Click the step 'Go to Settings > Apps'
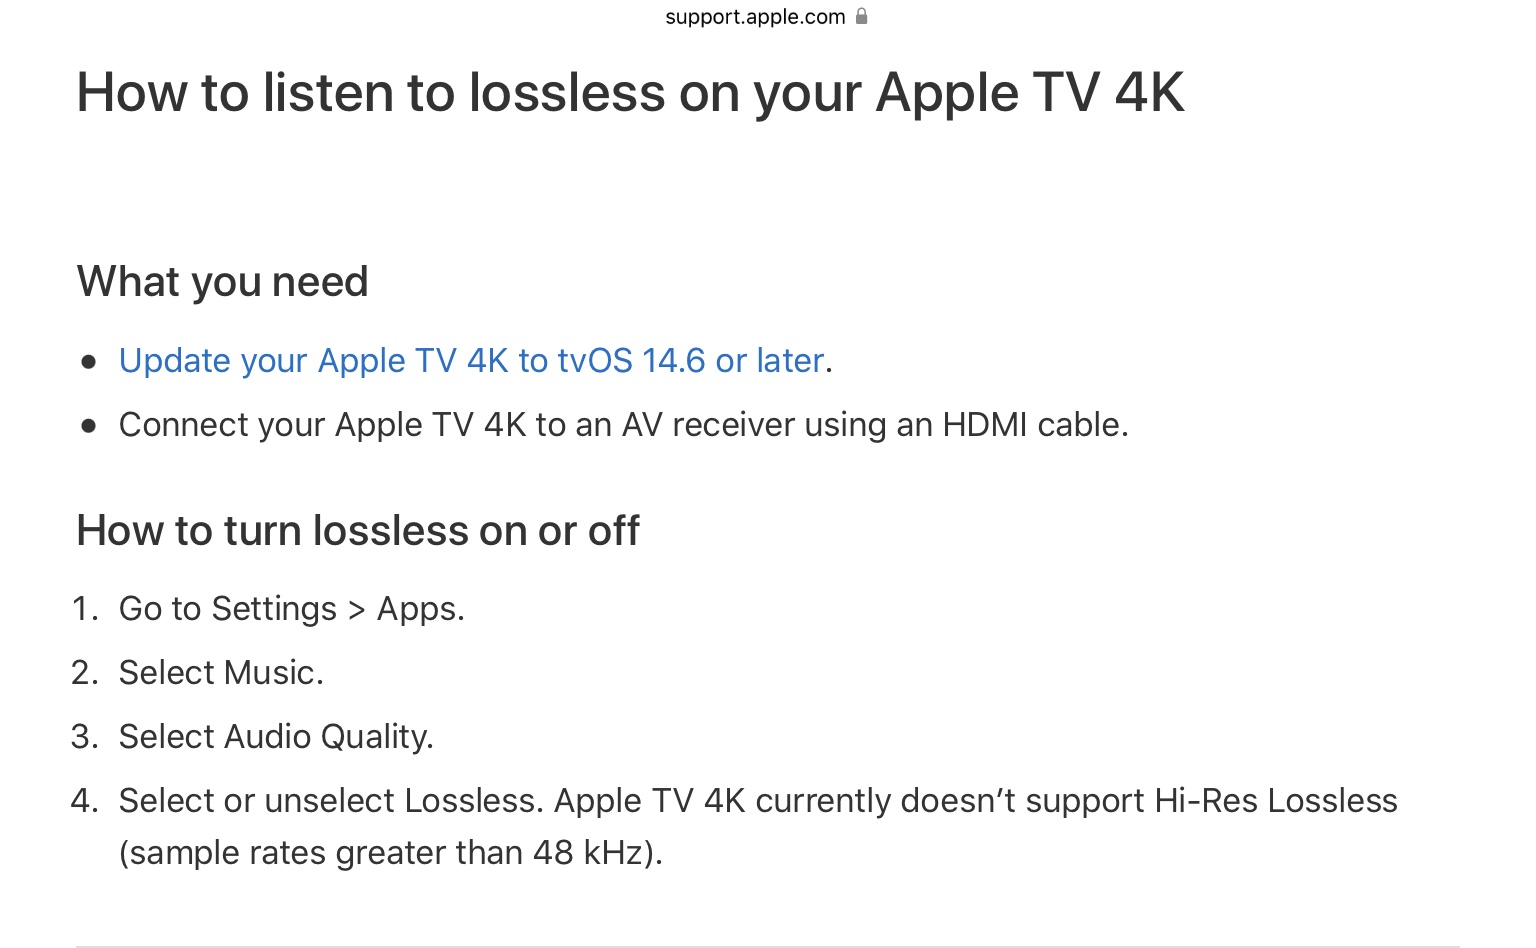The width and height of the screenshot is (1536, 948). pos(291,609)
